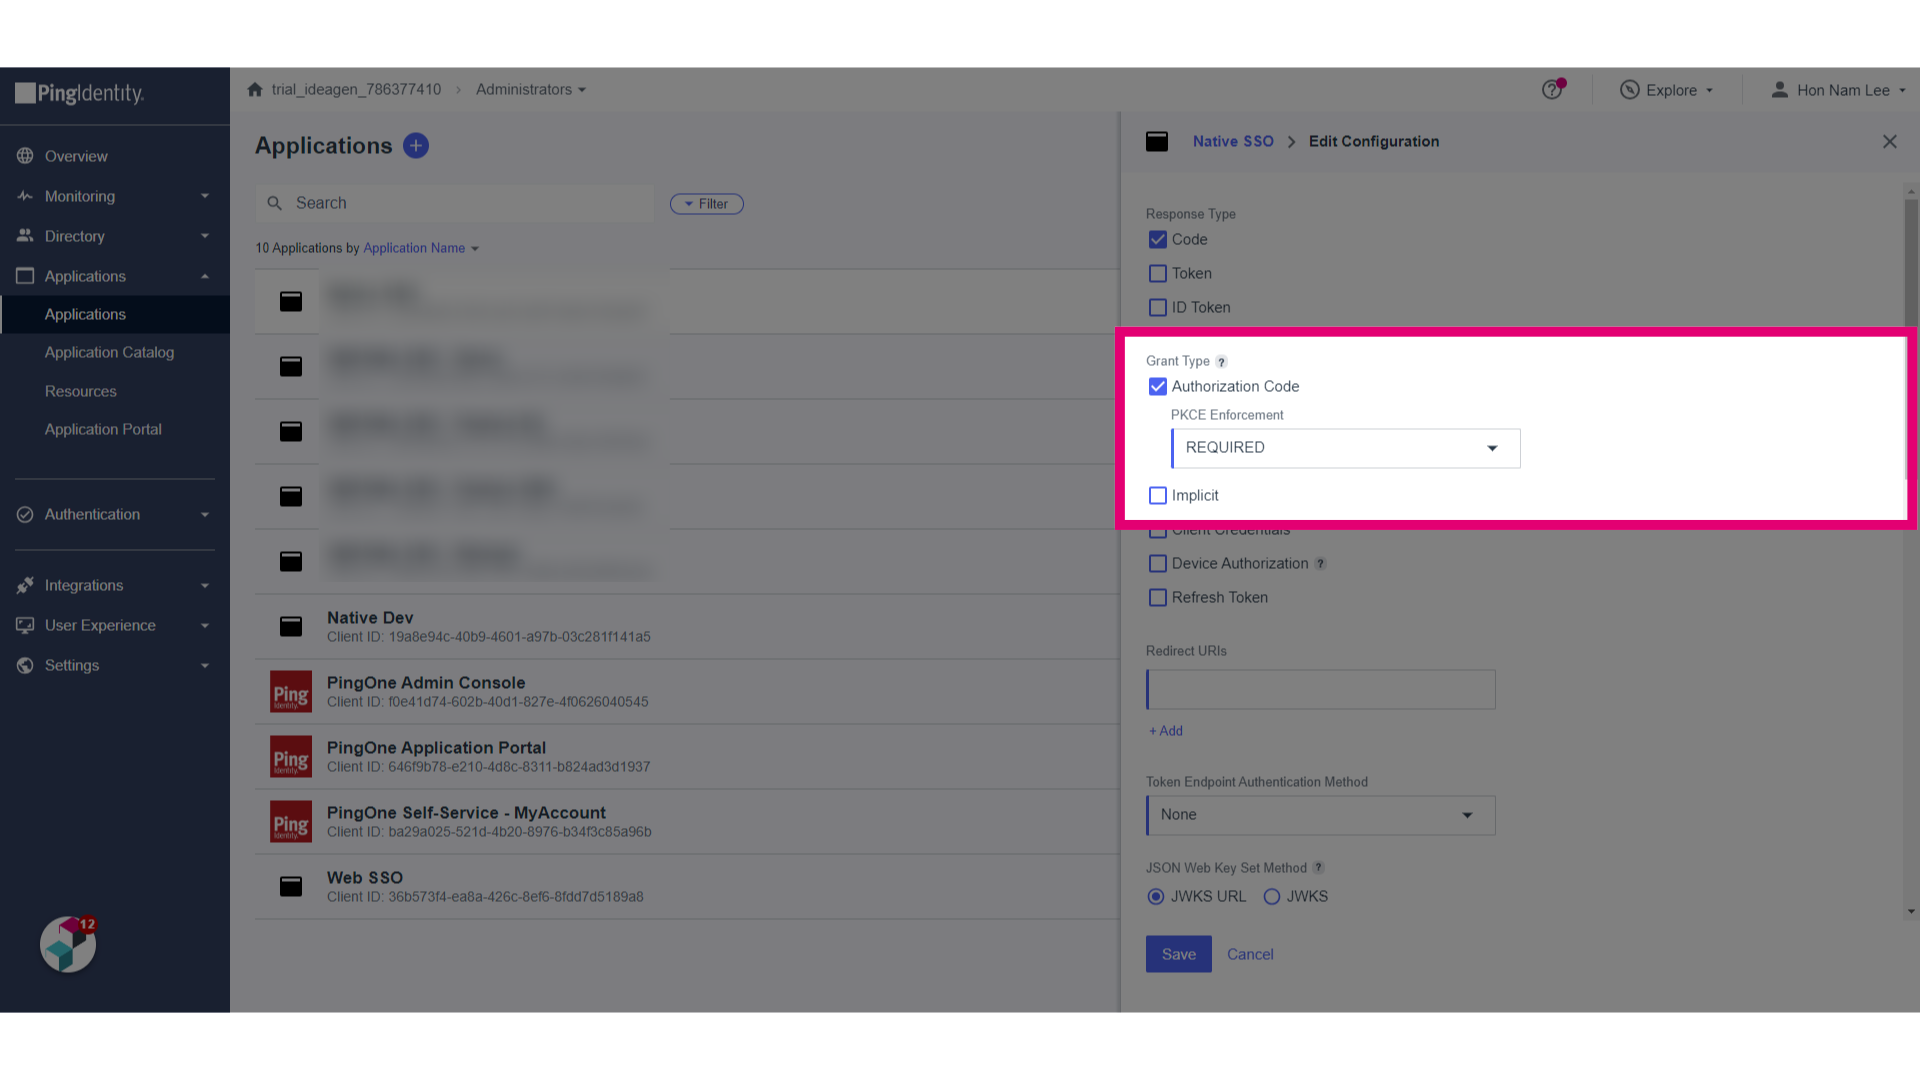
Task: Click the Filter button
Action: tap(707, 204)
